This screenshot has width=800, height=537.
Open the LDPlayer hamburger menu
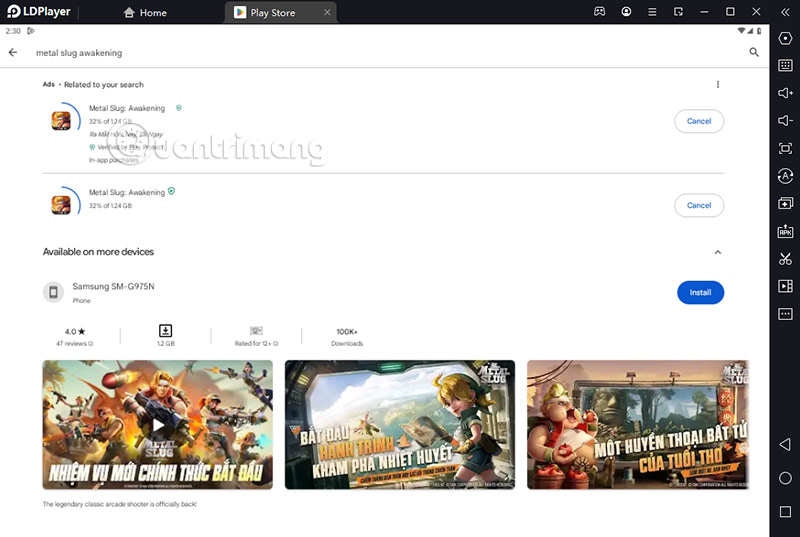coord(652,12)
